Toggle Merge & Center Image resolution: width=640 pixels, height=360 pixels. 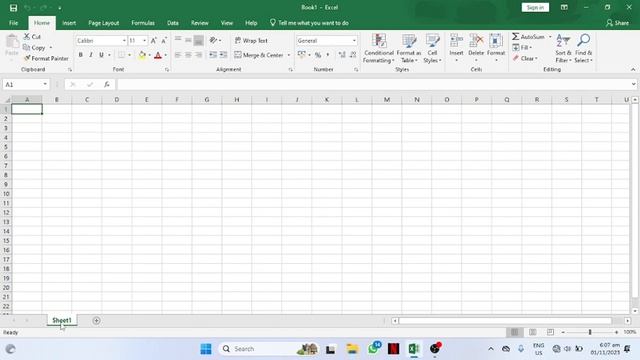[x=259, y=55]
